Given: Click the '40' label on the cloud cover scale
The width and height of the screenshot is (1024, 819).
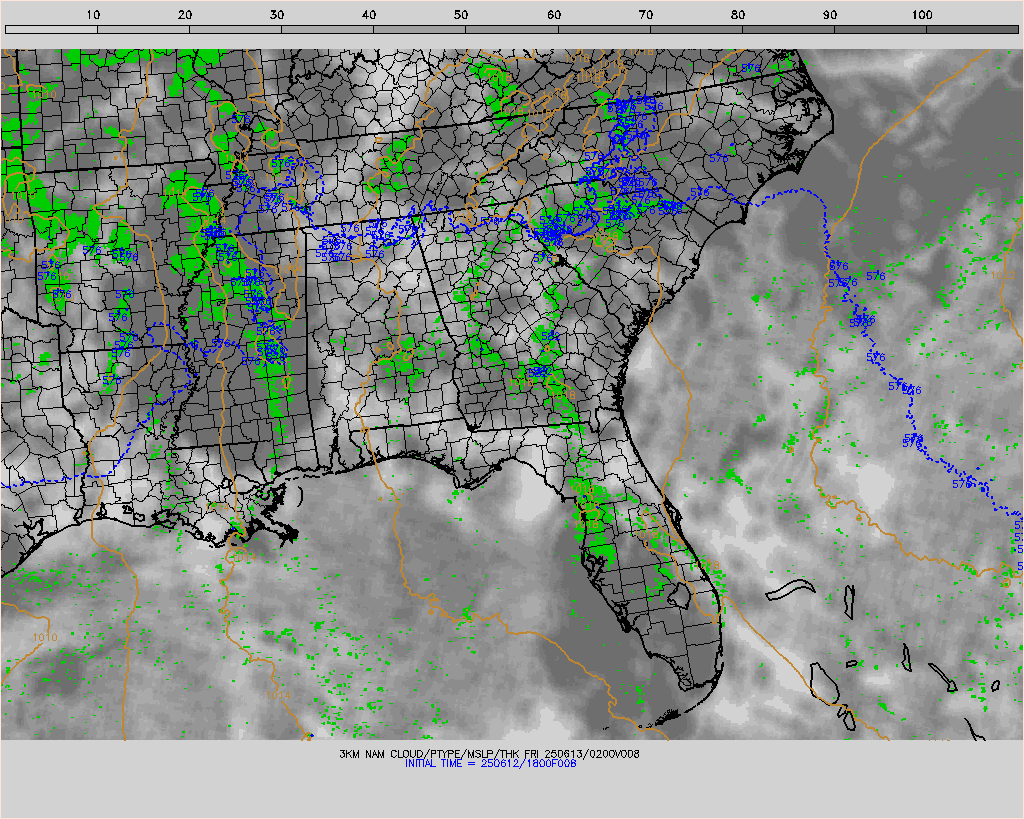Looking at the screenshot, I should coord(369,15).
